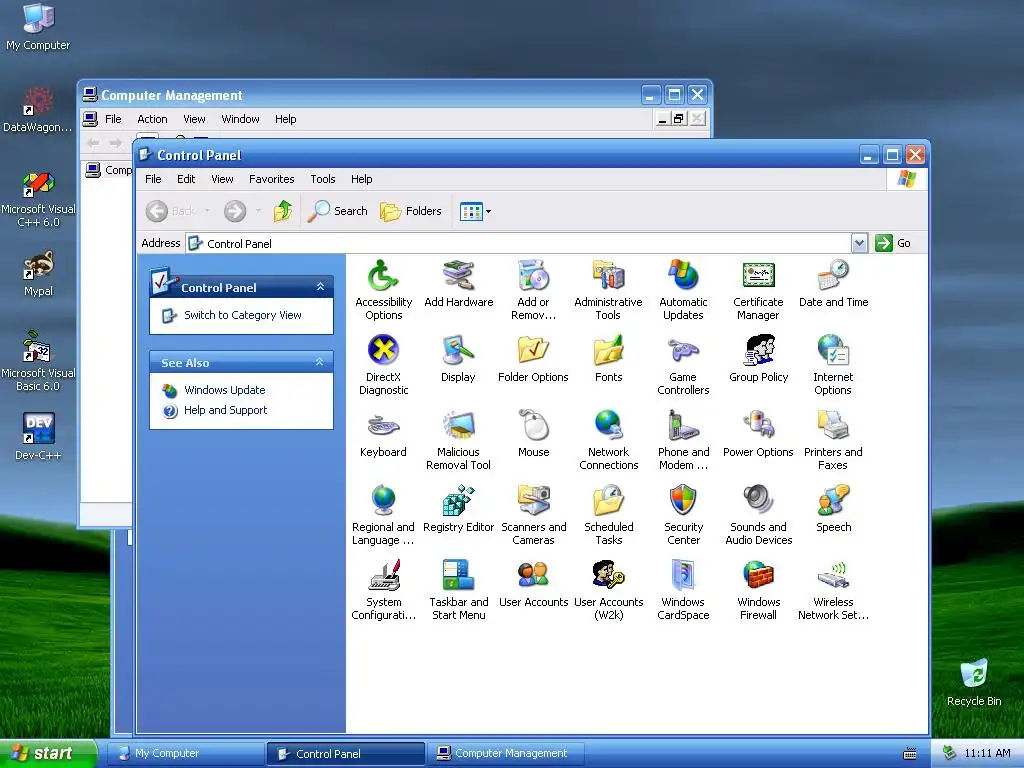Click the Up folder toolbar button

tap(283, 211)
